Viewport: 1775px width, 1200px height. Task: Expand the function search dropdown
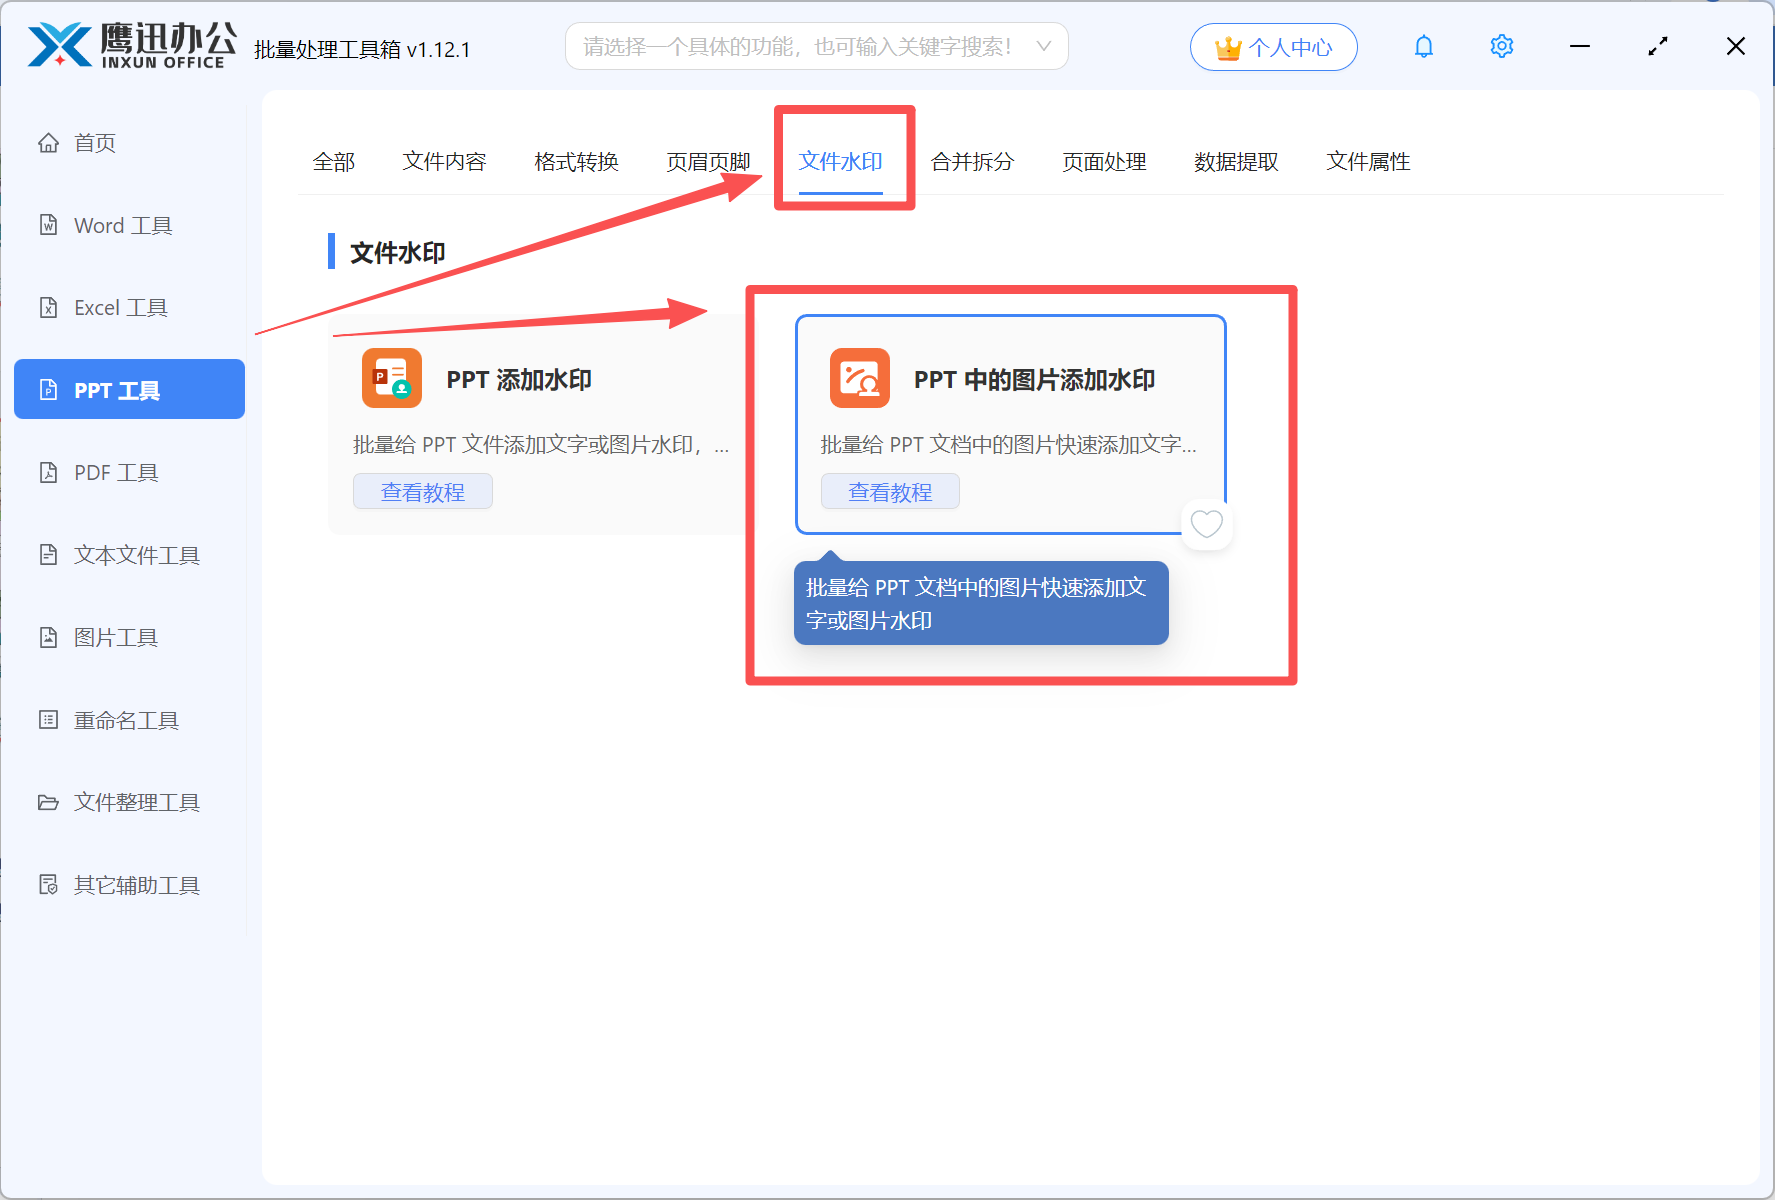1043,46
